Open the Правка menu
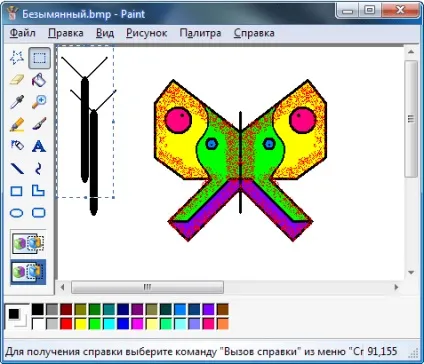This screenshot has width=424, height=364. point(66,33)
